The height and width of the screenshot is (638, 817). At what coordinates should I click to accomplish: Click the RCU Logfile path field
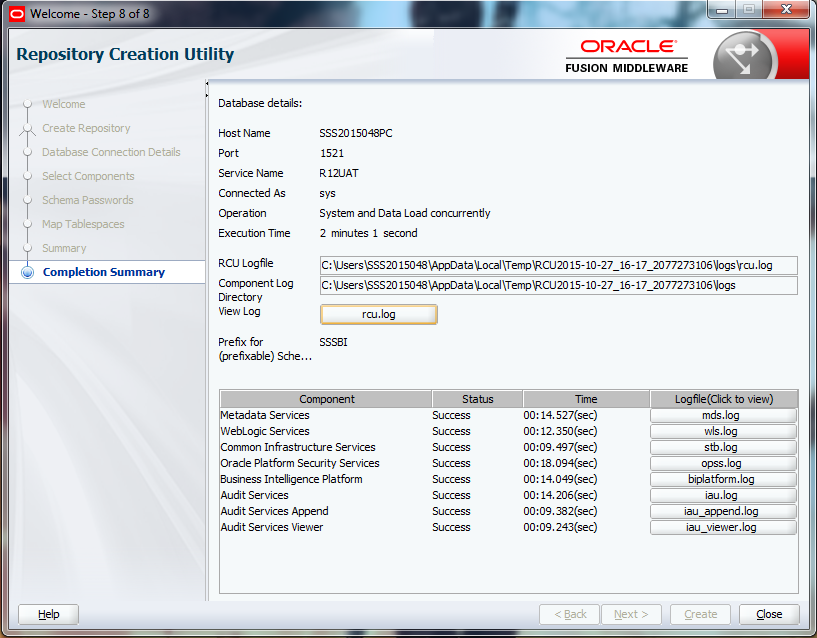(x=559, y=265)
